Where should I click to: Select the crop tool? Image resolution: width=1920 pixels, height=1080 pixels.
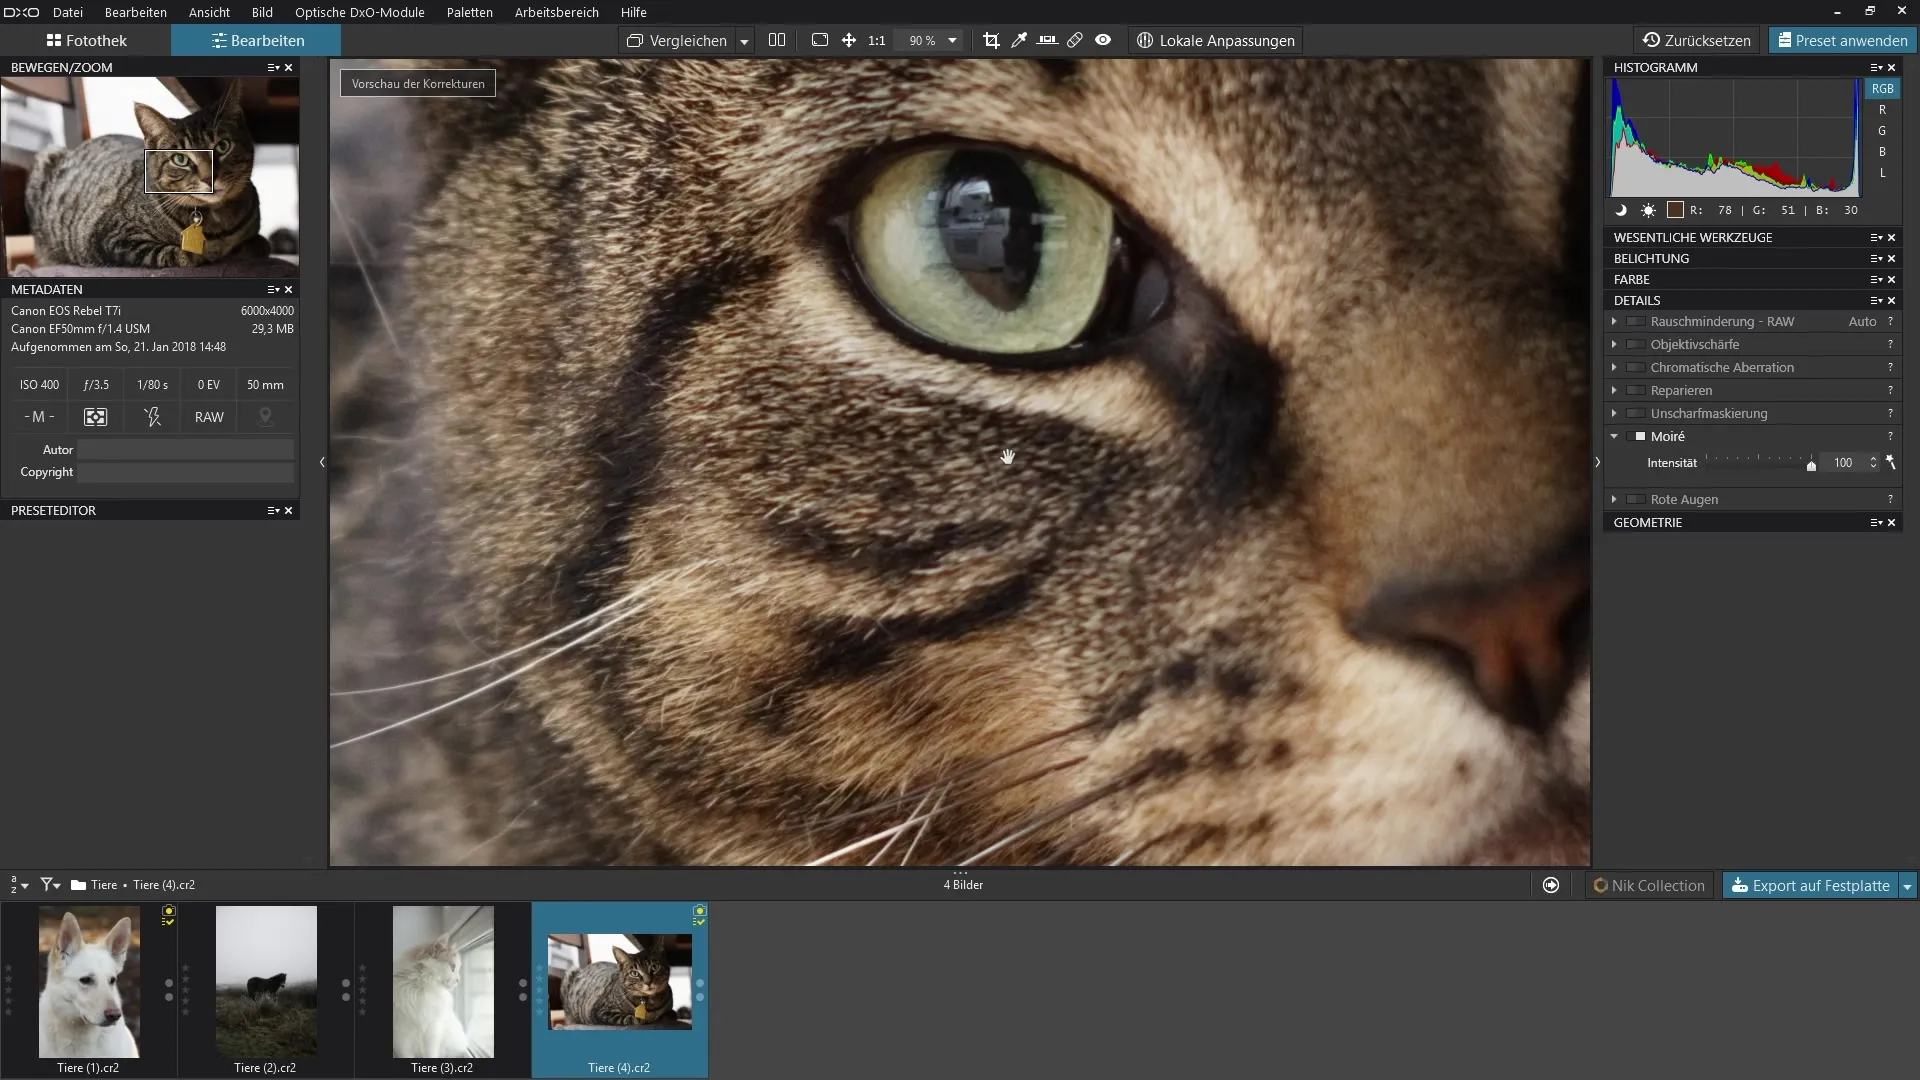pyautogui.click(x=991, y=40)
